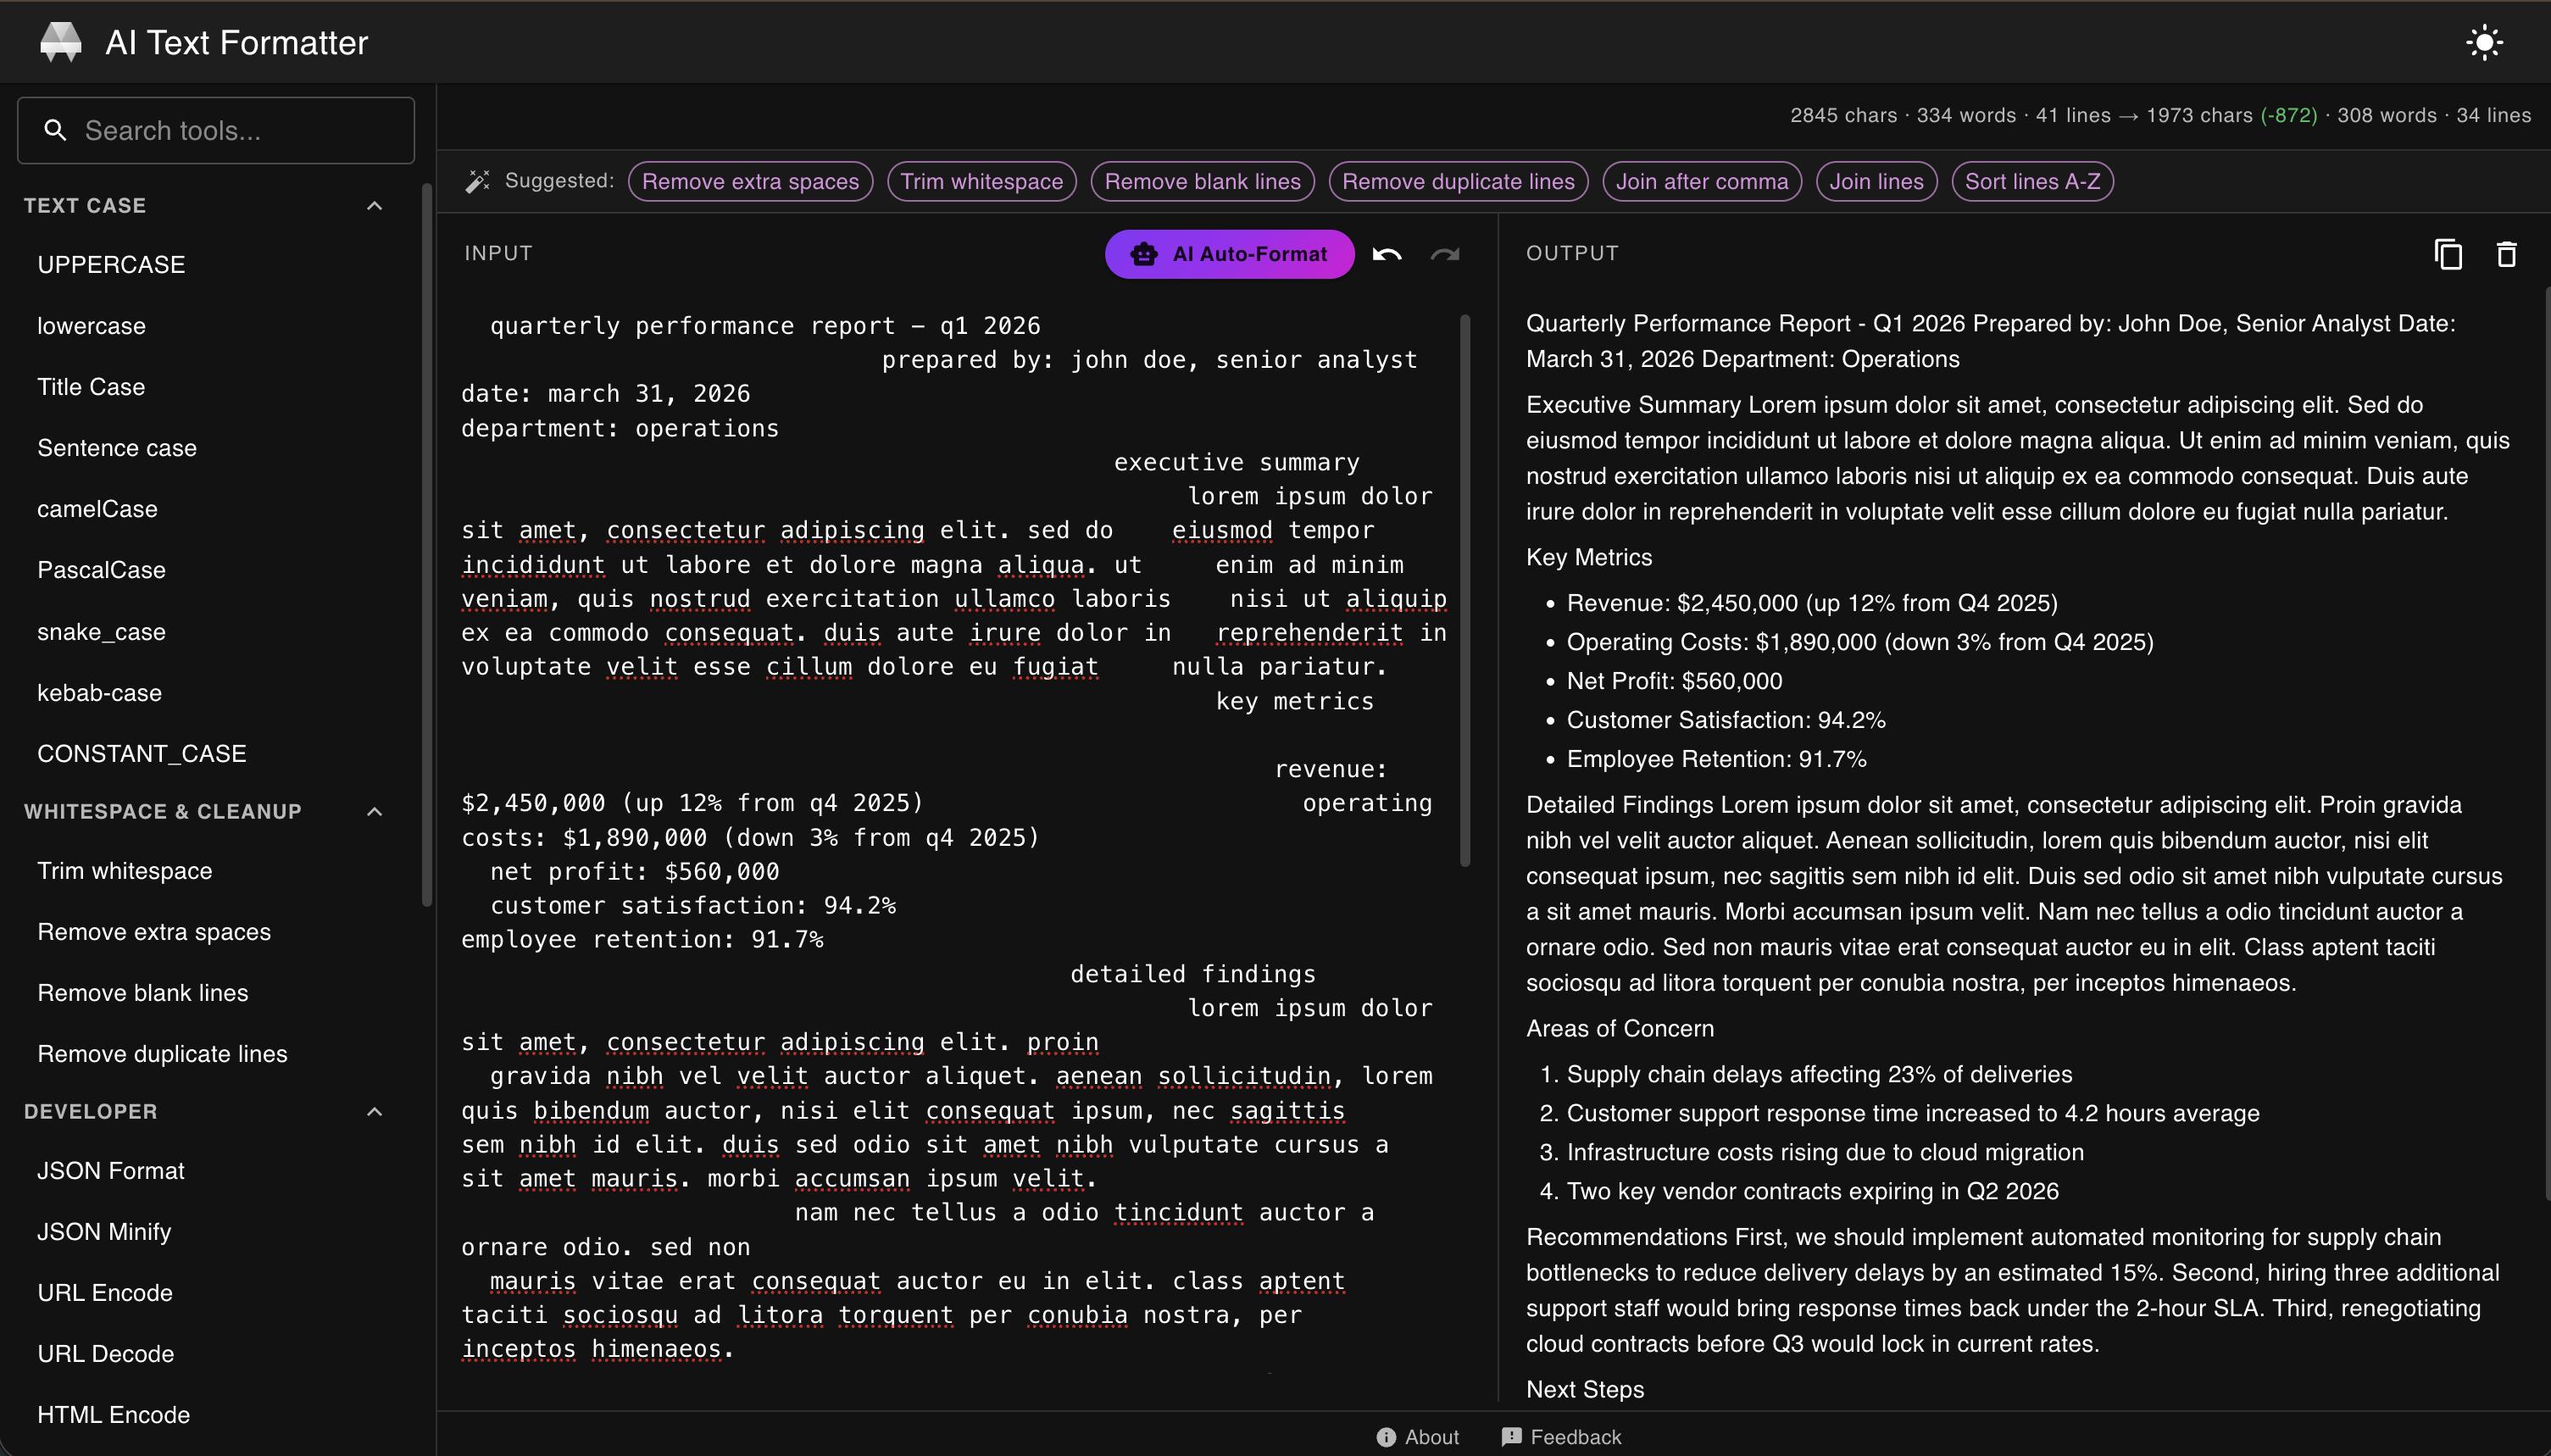Apply the Join after comma suggestion
This screenshot has height=1456, width=2551.
(x=1702, y=181)
